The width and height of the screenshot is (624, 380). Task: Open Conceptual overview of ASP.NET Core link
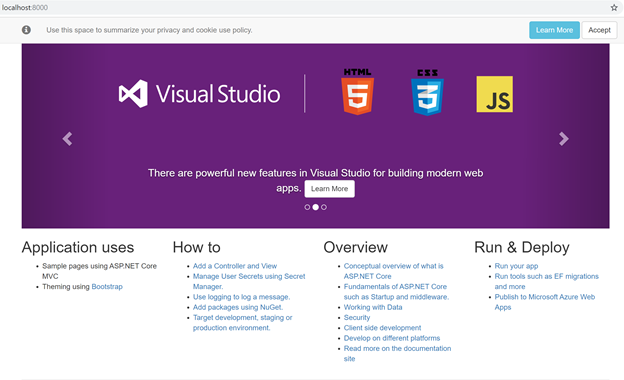[394, 271]
